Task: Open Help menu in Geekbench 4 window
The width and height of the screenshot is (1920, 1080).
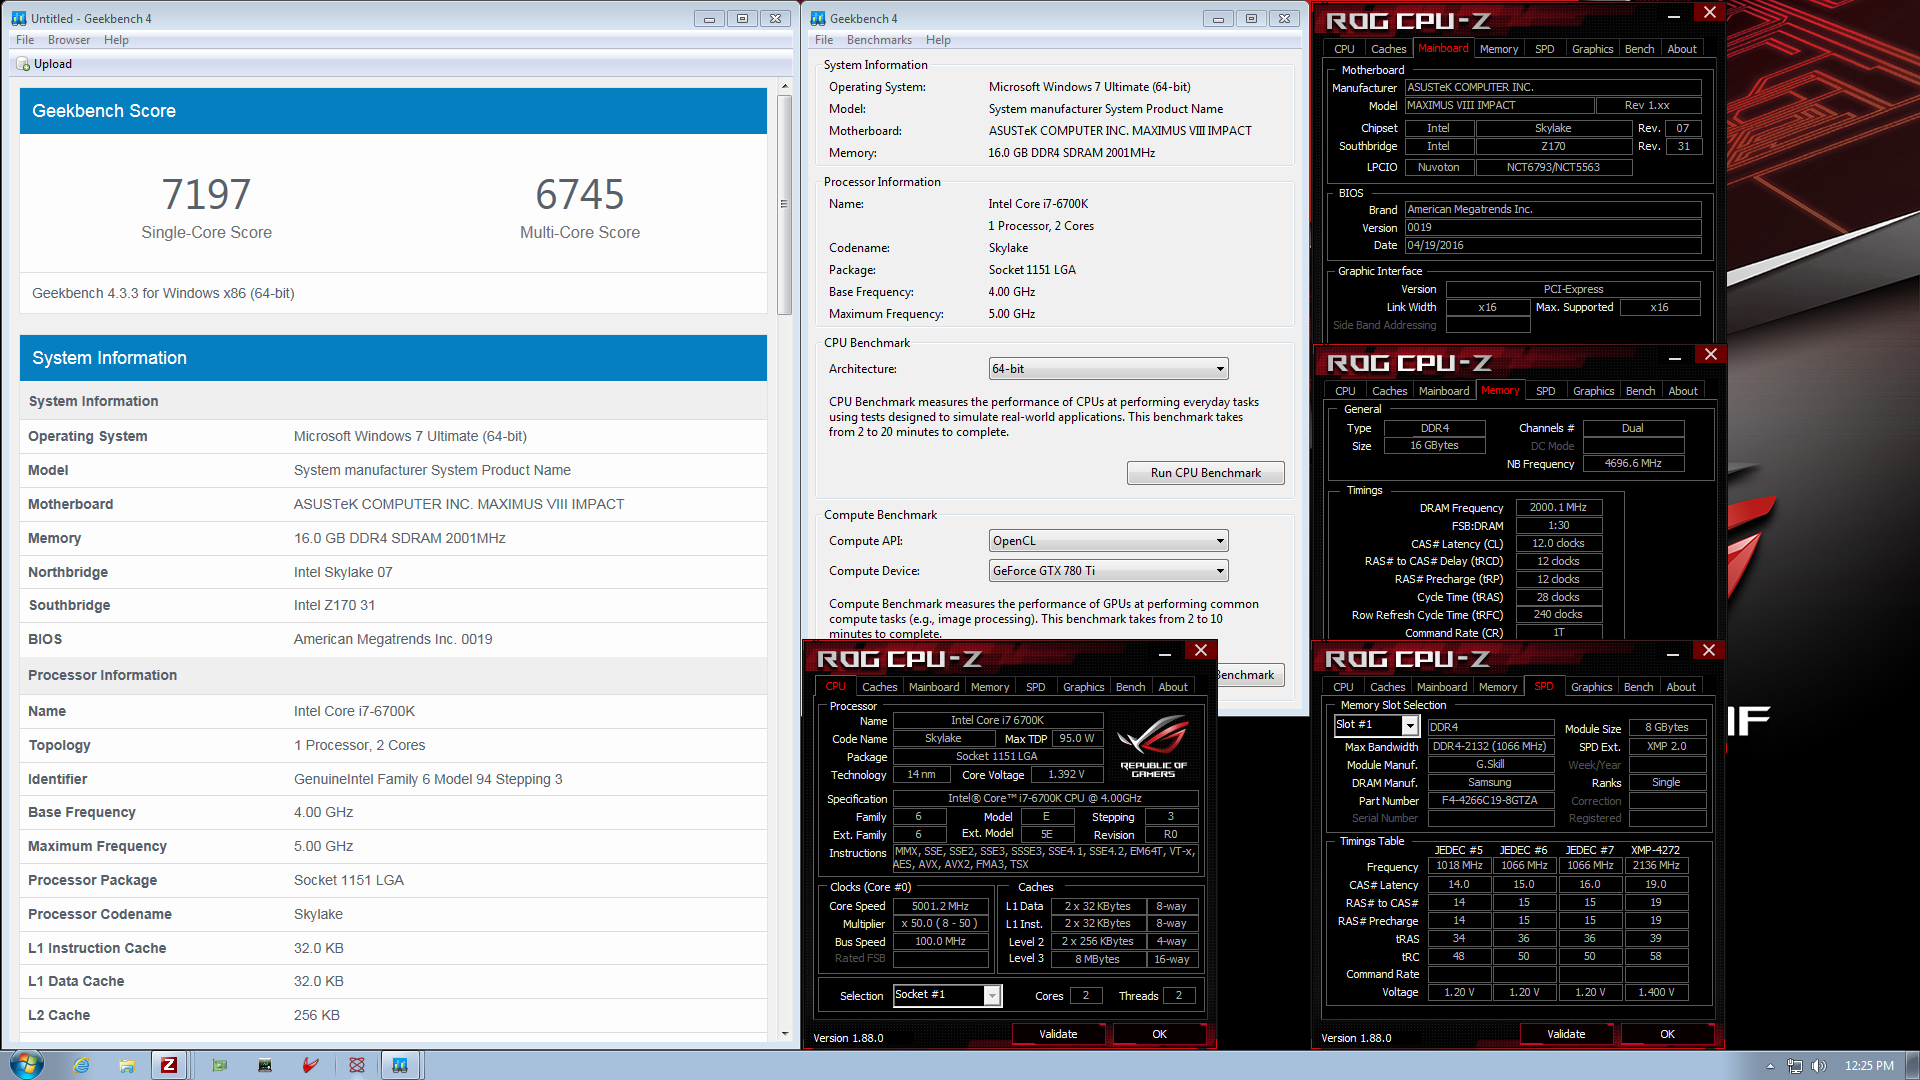Action: [938, 40]
